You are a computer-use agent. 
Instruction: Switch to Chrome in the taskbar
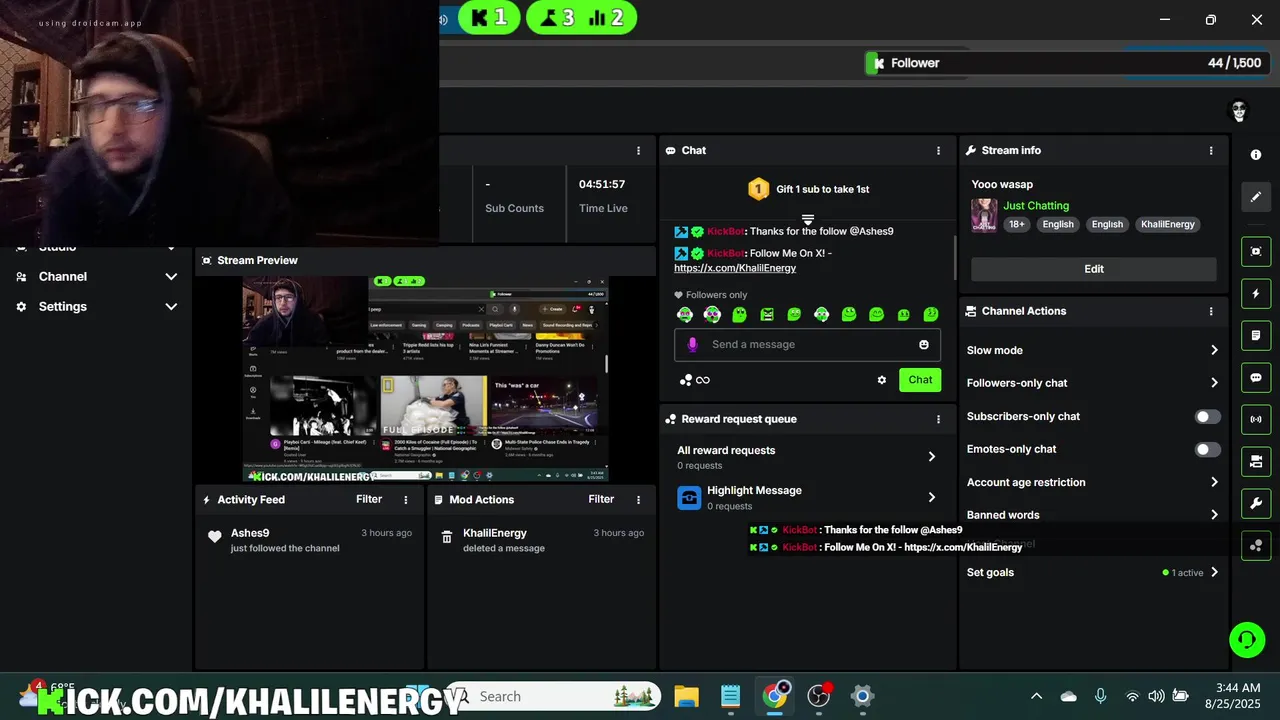pos(775,696)
